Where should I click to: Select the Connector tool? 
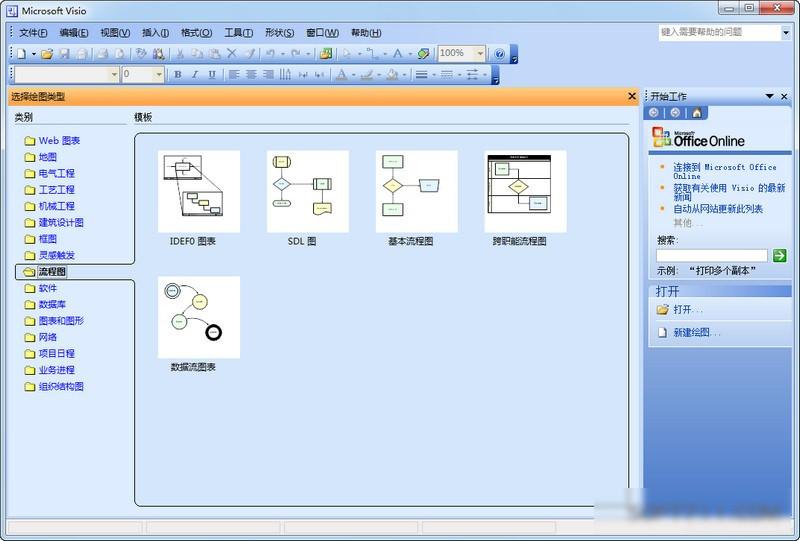pos(372,54)
